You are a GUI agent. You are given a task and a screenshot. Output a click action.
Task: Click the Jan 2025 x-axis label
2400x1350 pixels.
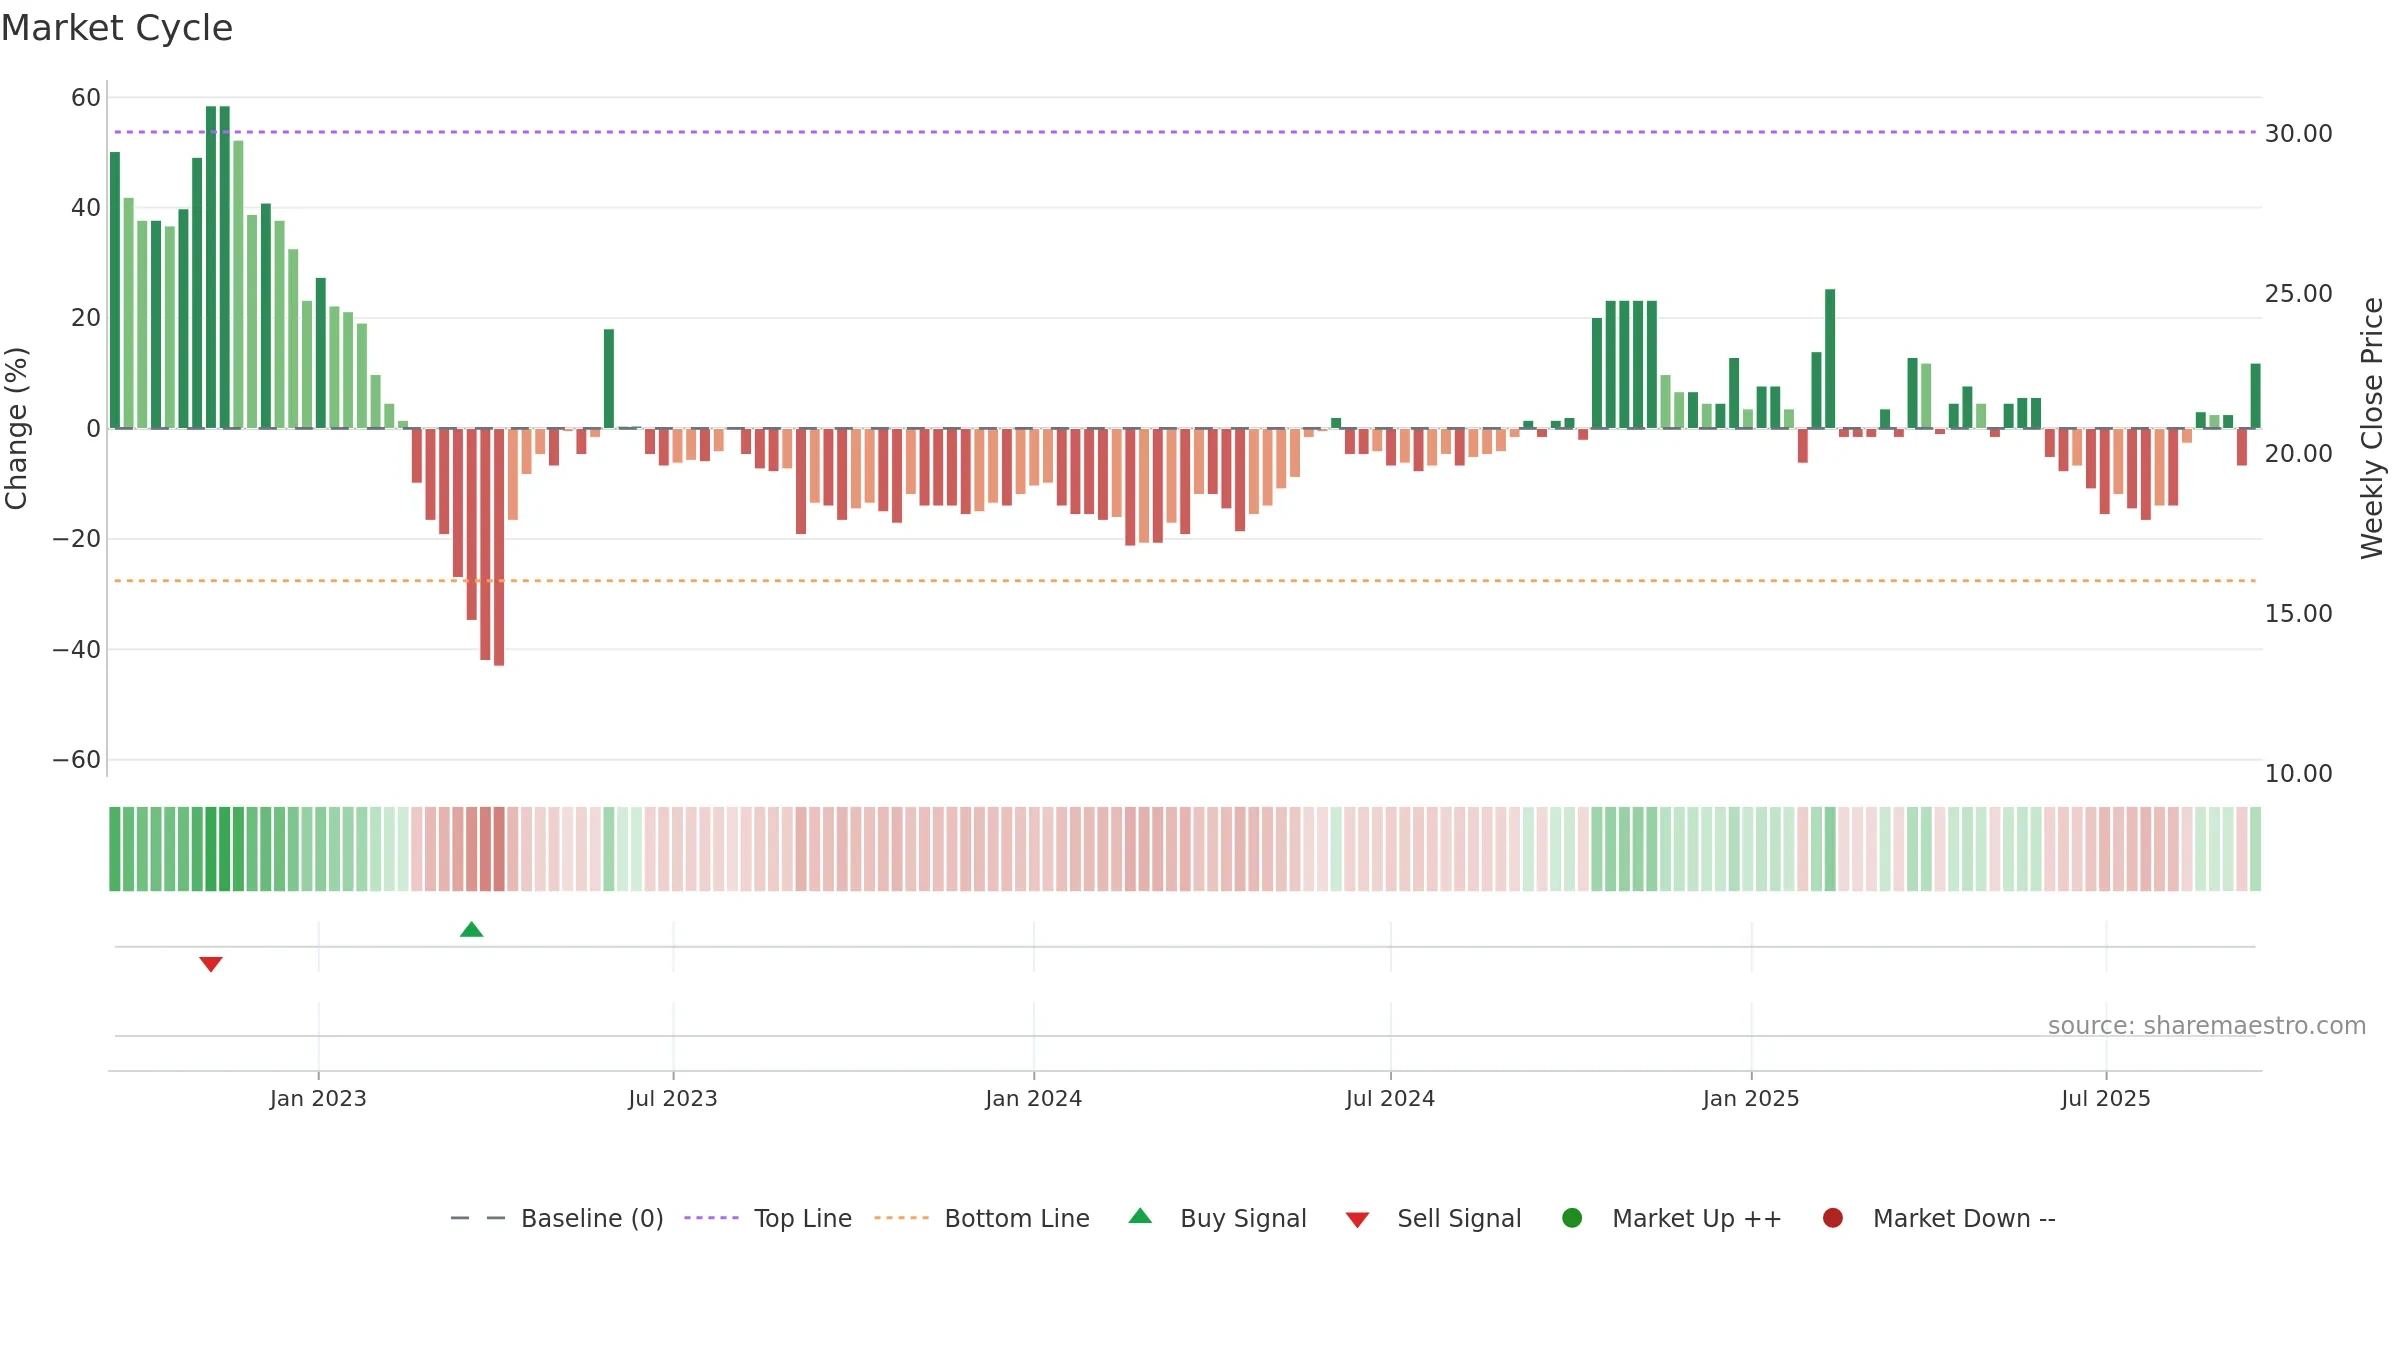(x=1751, y=1099)
